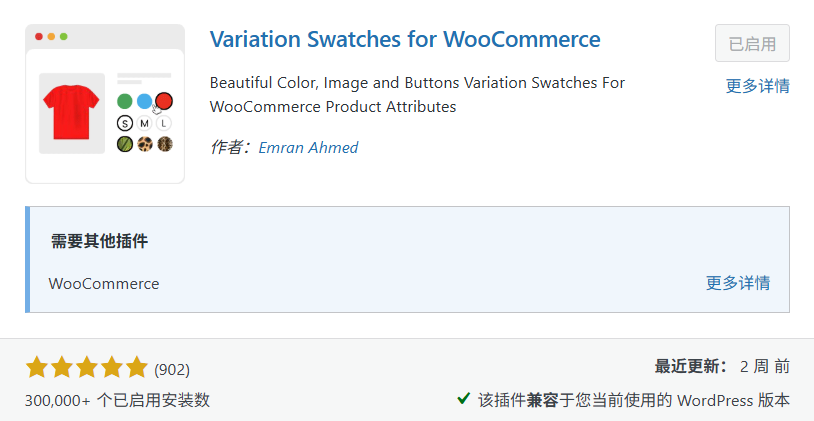Click the 需要其他插件 notice heading

pyautogui.click(x=100, y=241)
